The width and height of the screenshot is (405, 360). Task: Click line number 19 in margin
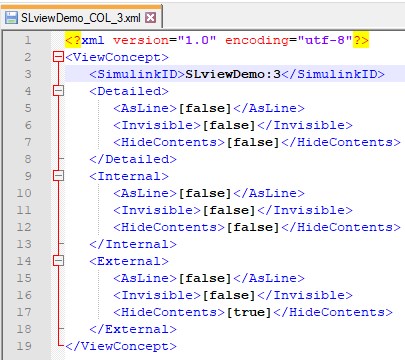24,346
